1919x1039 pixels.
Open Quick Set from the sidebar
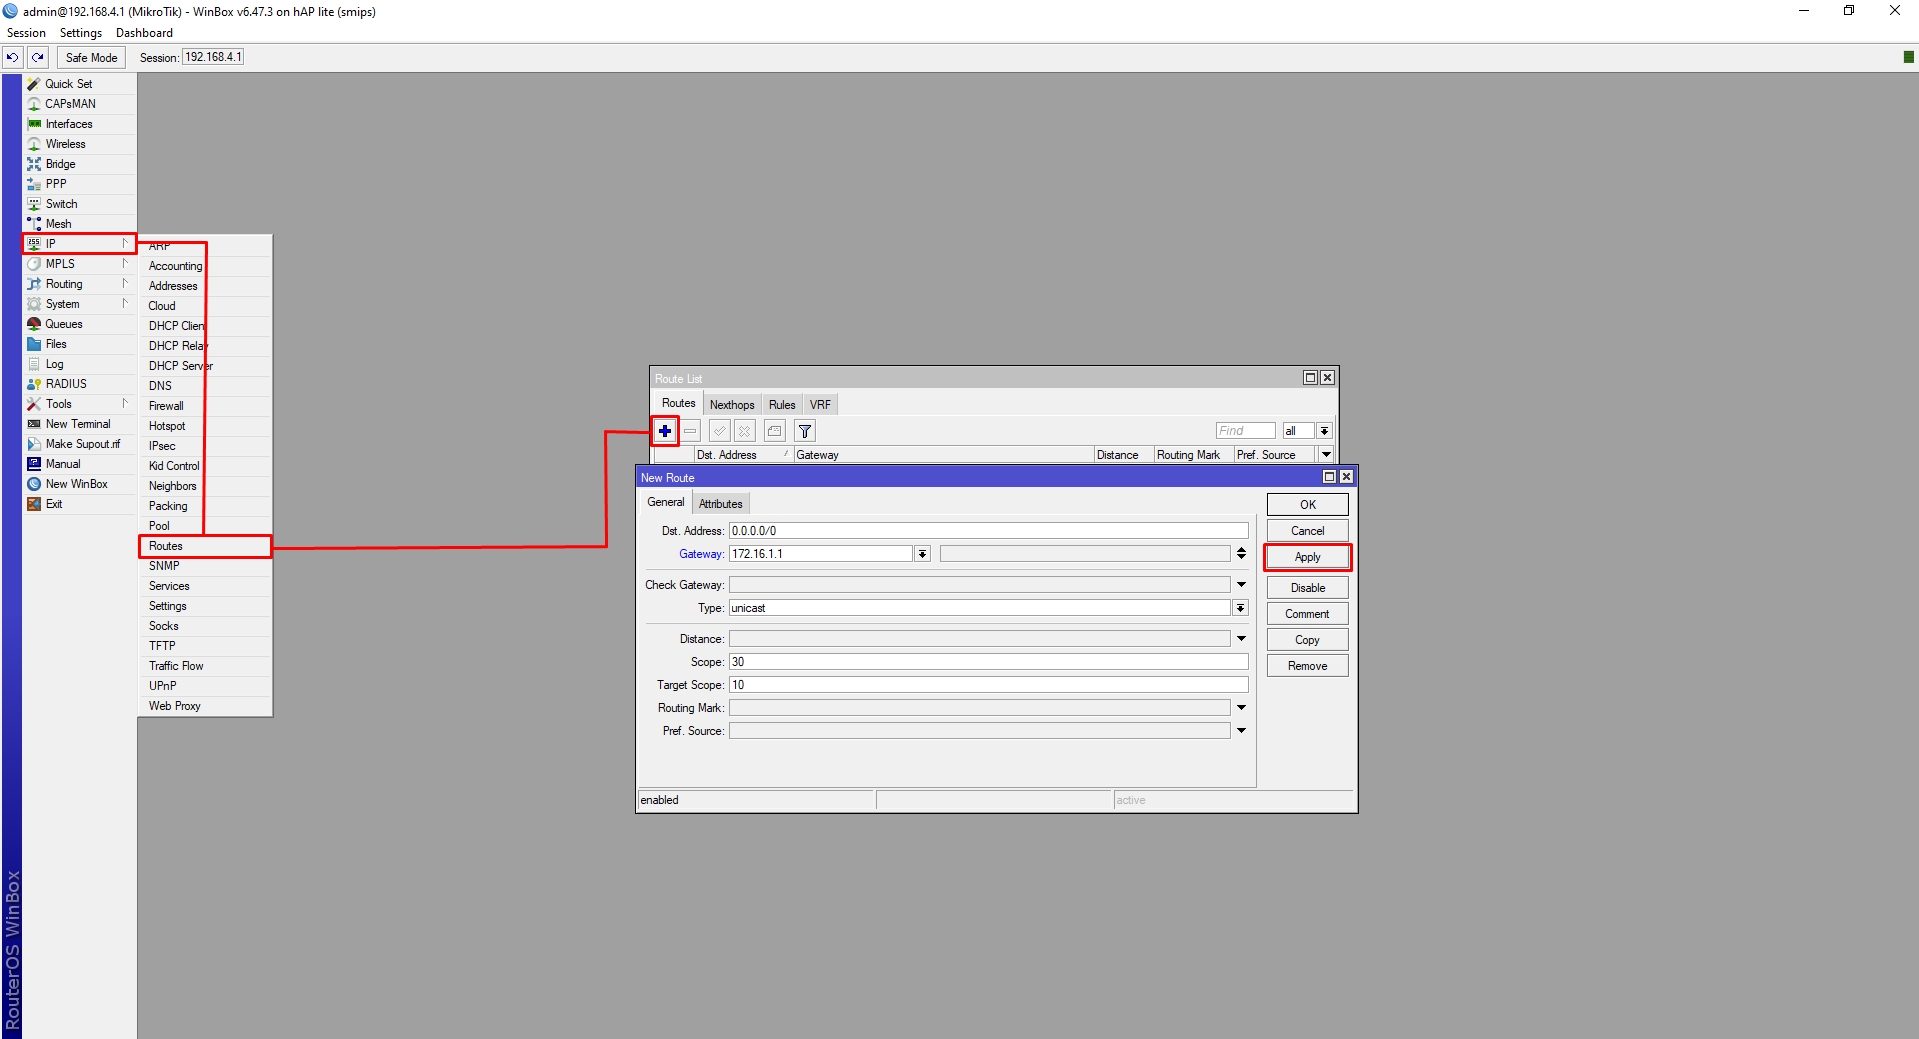tap(79, 84)
